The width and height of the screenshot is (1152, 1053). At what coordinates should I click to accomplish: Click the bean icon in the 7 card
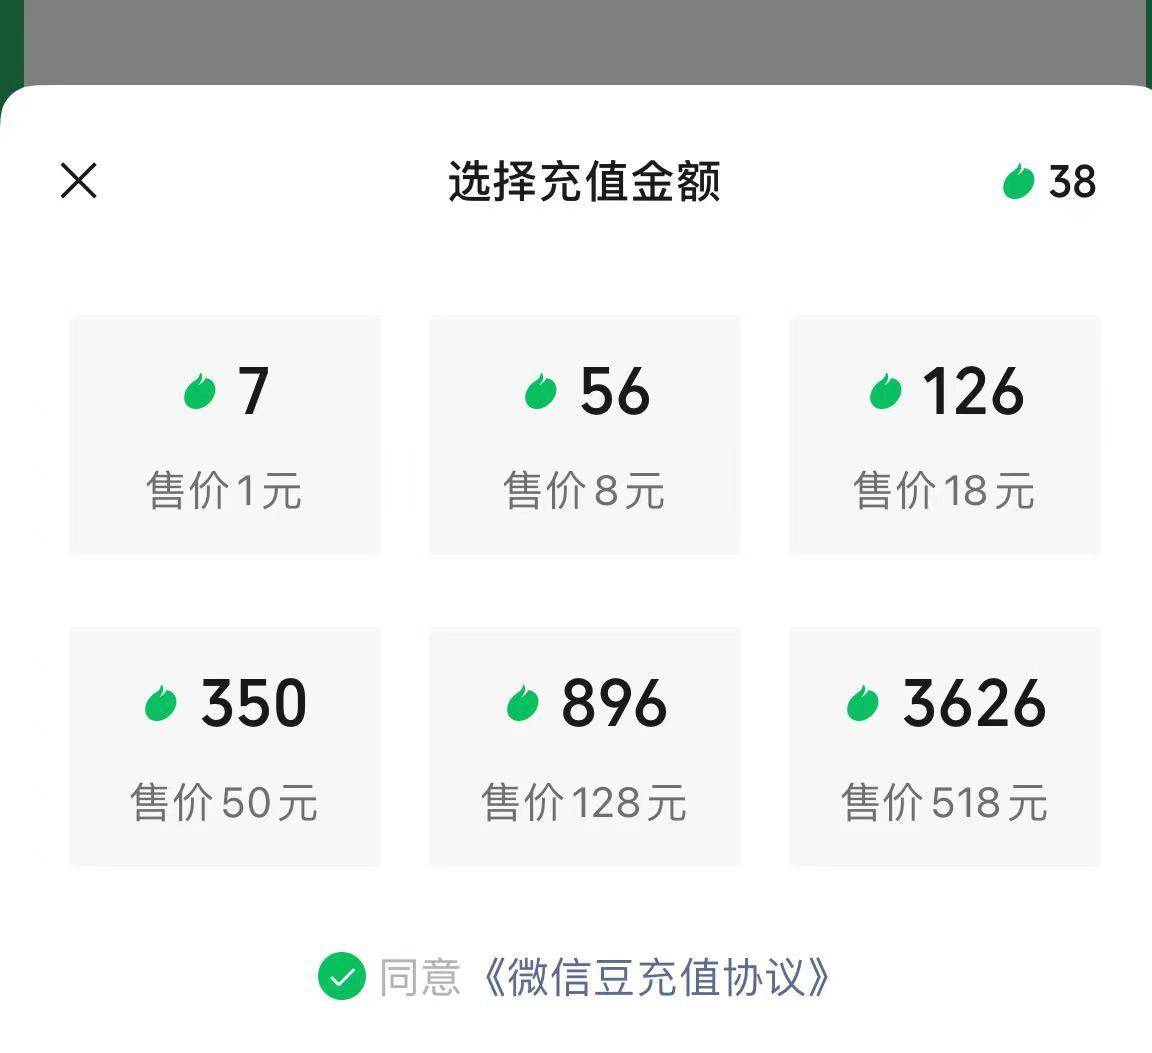pos(200,392)
